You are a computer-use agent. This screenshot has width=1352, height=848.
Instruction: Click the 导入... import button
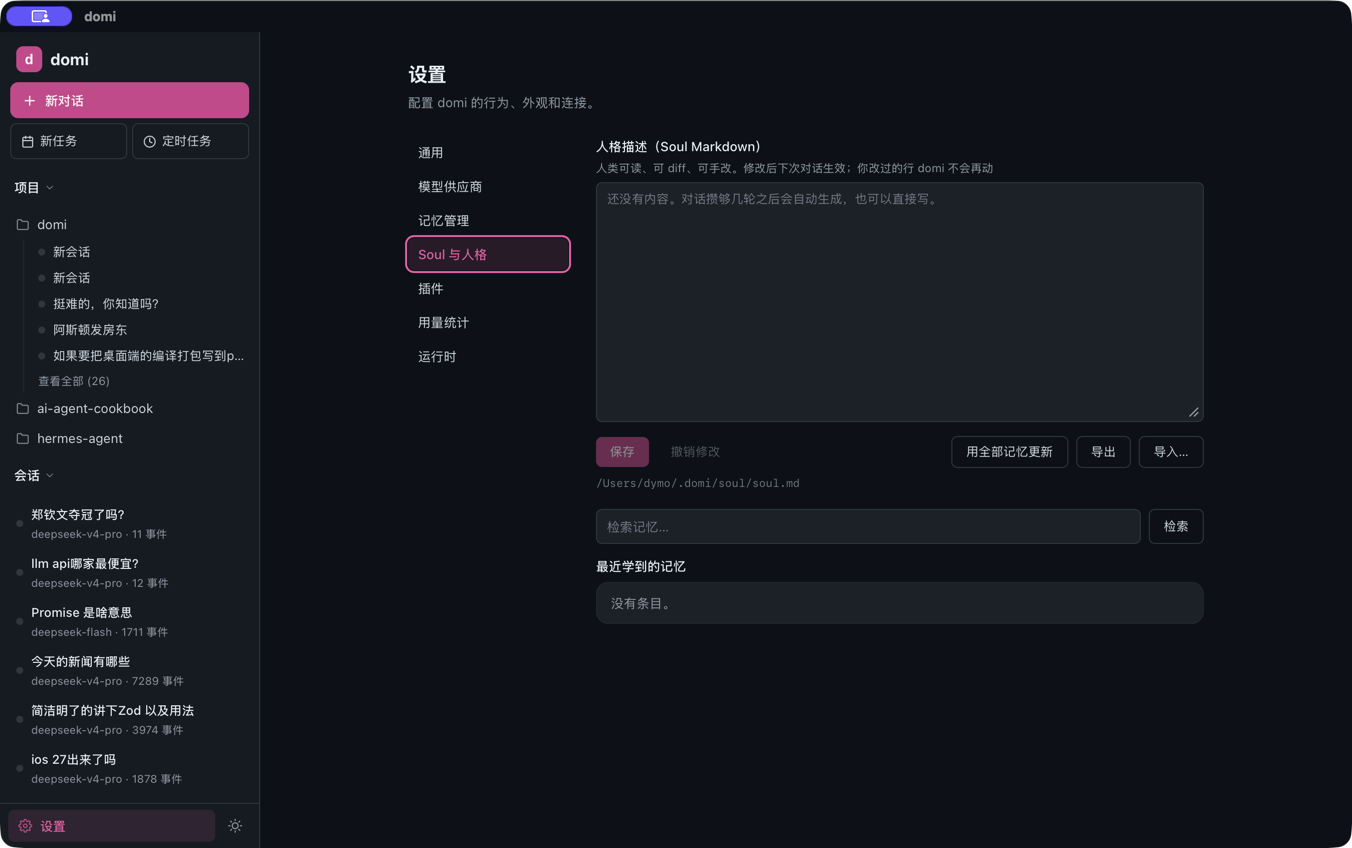pyautogui.click(x=1171, y=452)
